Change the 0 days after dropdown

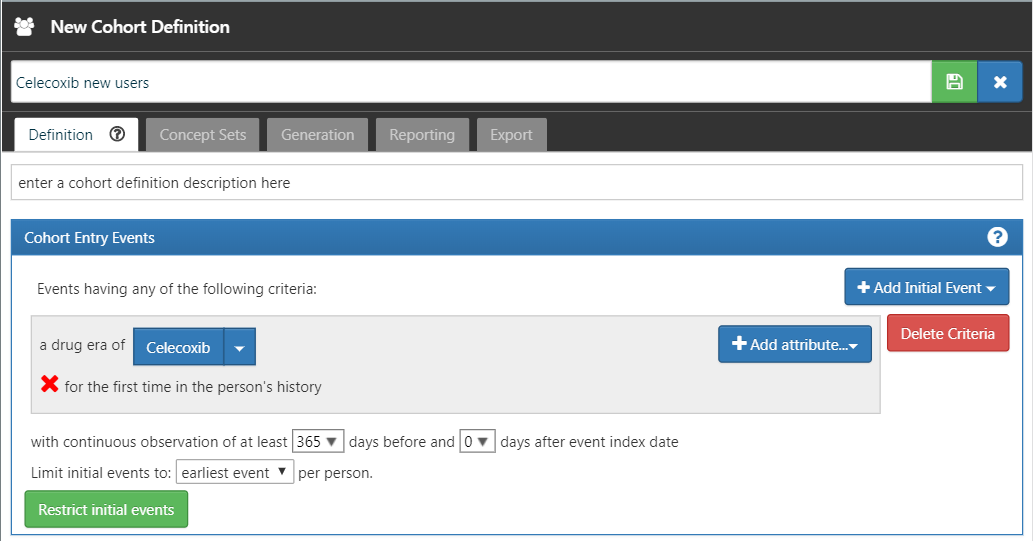[477, 441]
